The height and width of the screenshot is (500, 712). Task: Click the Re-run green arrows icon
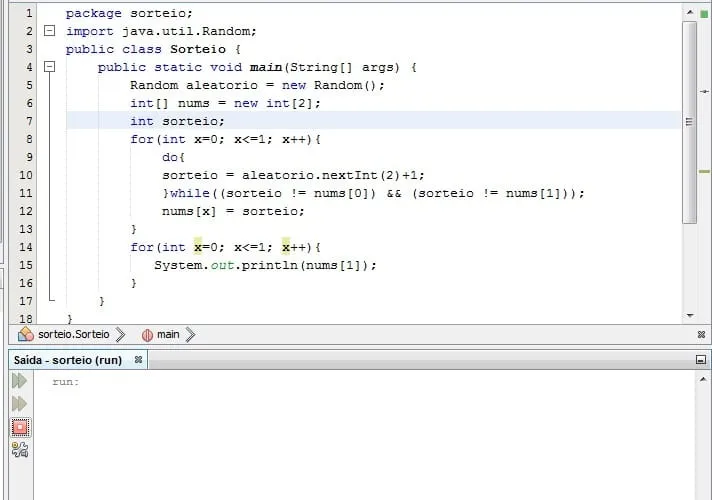pos(20,381)
